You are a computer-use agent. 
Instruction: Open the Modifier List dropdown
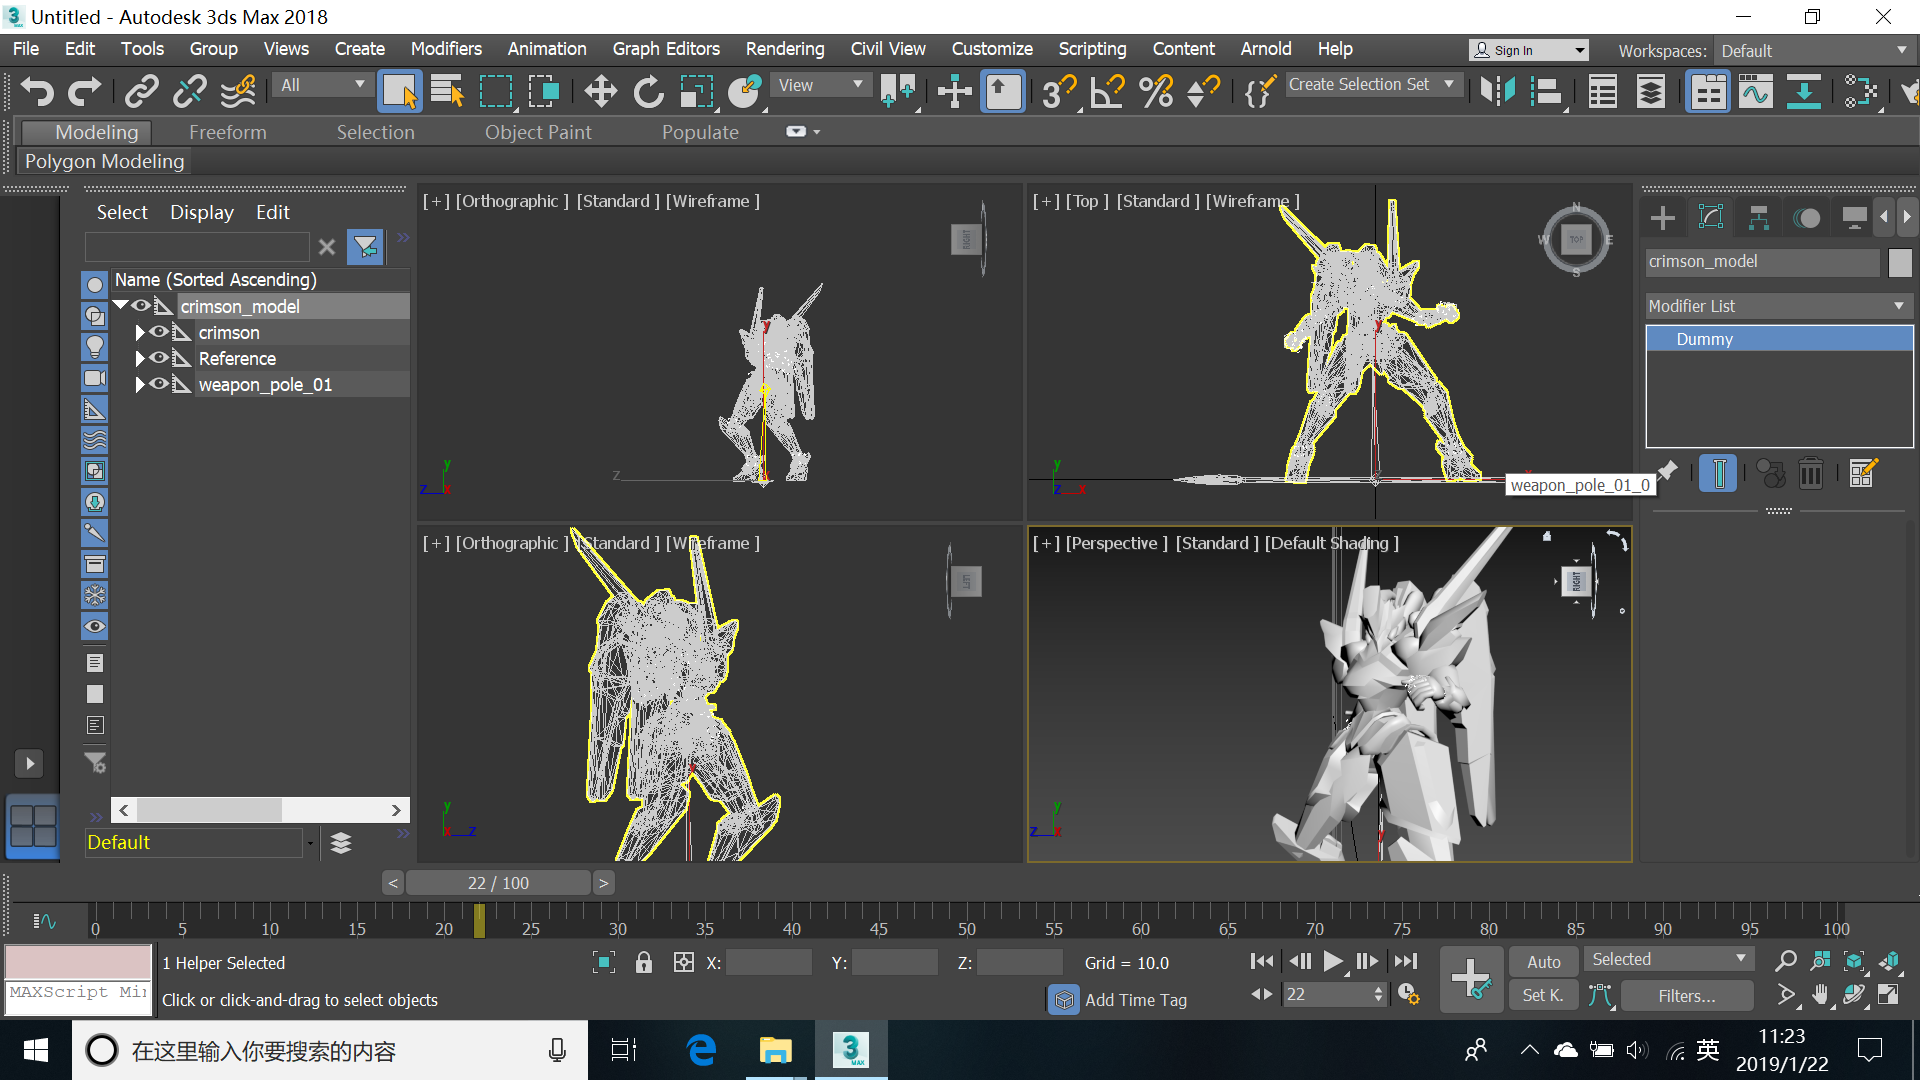[1779, 306]
